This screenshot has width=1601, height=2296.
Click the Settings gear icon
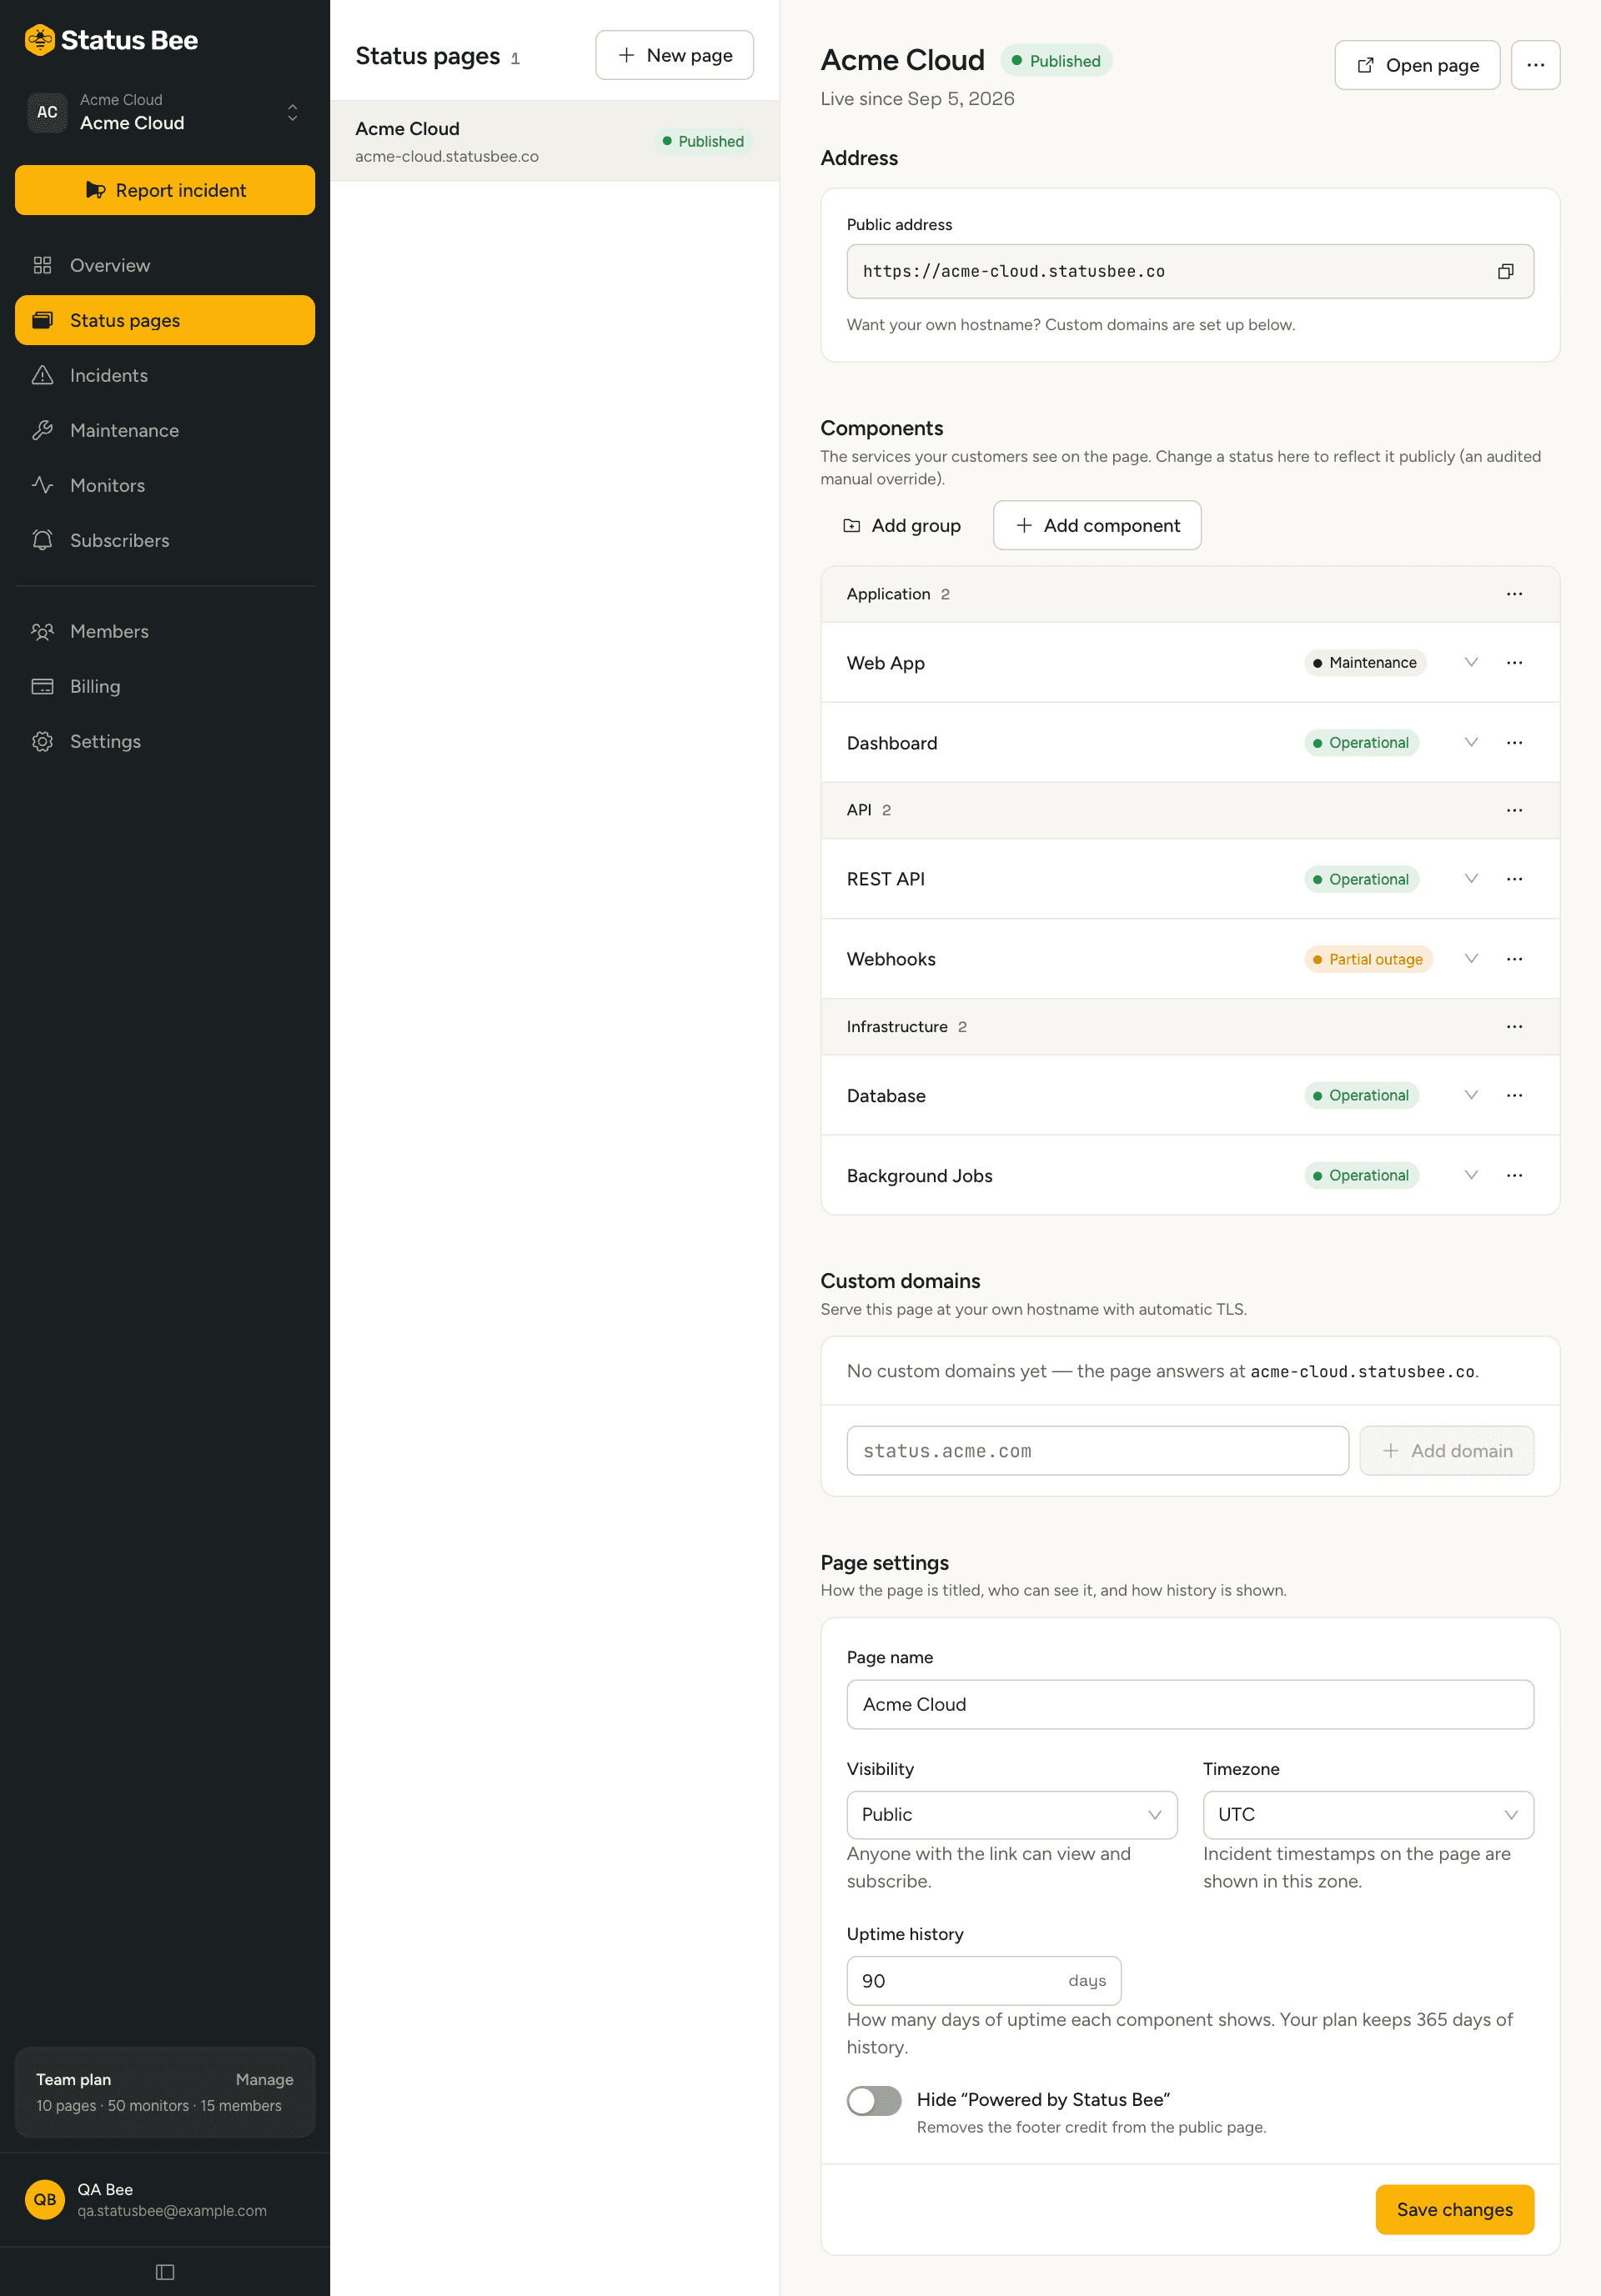[x=42, y=741]
